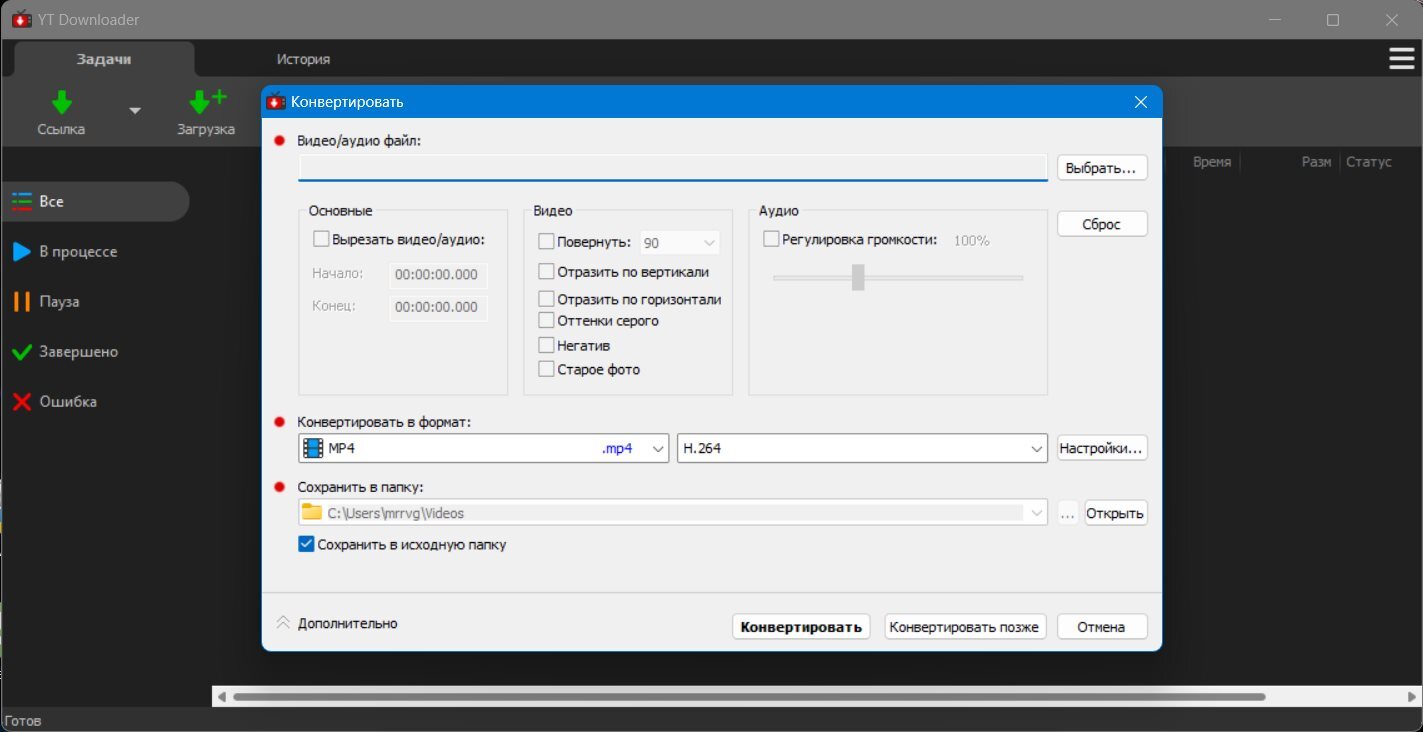
Task: Select the В процессе play icon filter
Action: click(22, 252)
